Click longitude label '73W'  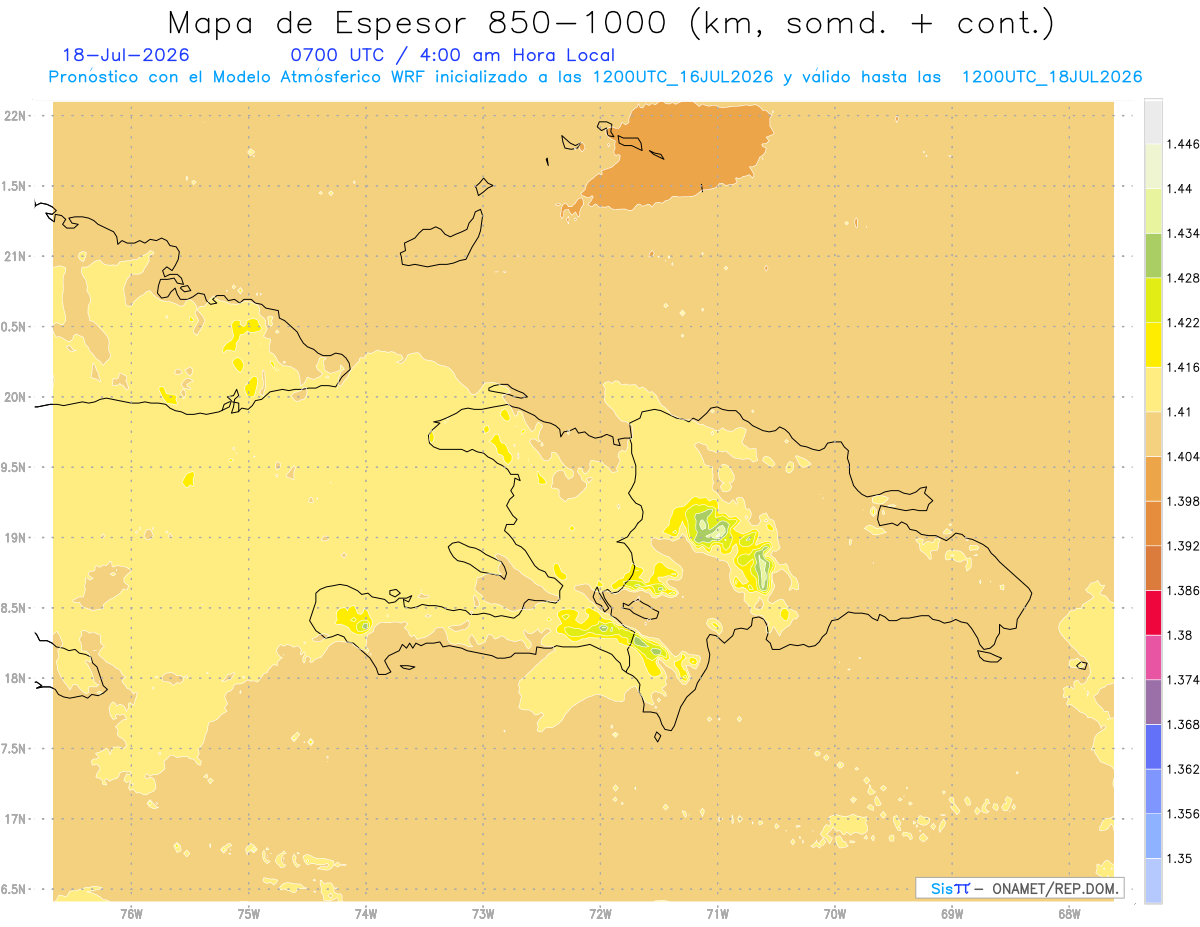click(483, 914)
